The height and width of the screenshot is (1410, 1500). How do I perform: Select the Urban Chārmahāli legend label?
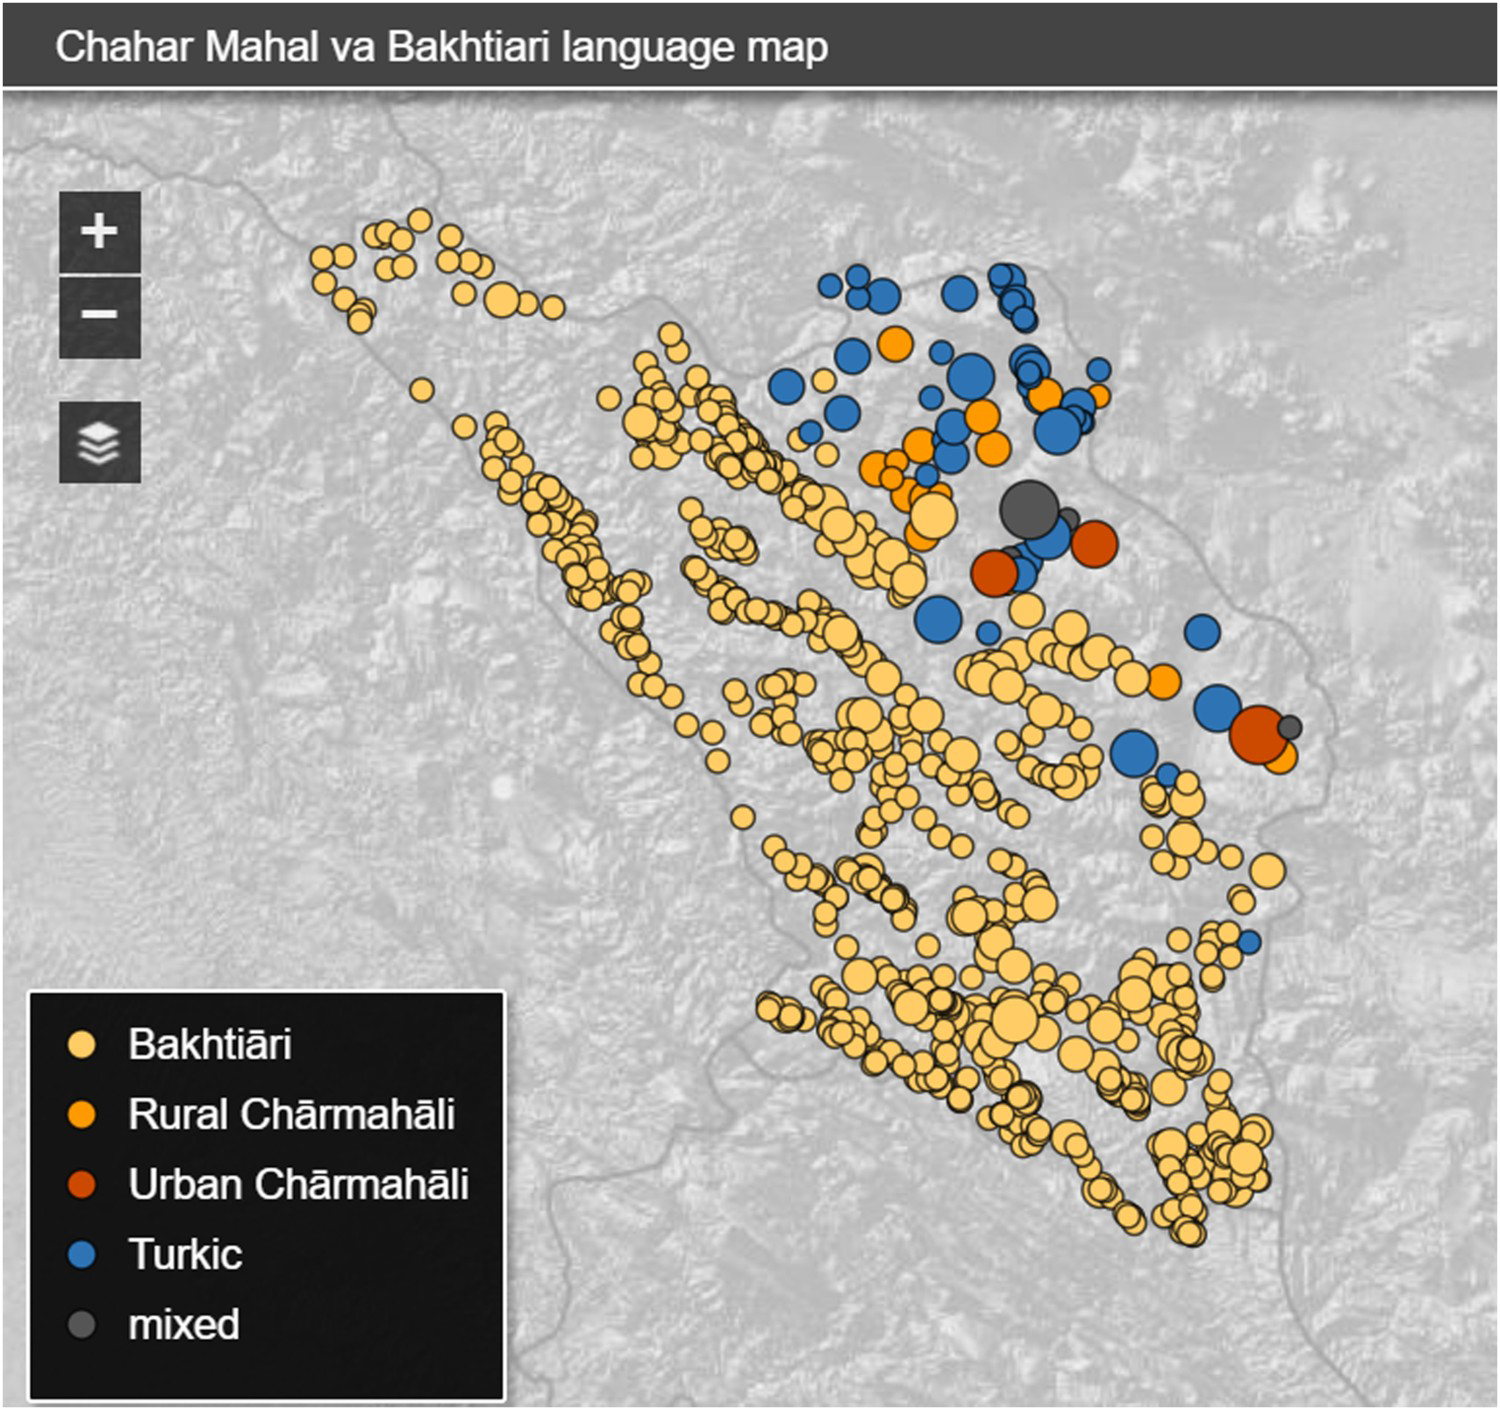[x=298, y=1185]
